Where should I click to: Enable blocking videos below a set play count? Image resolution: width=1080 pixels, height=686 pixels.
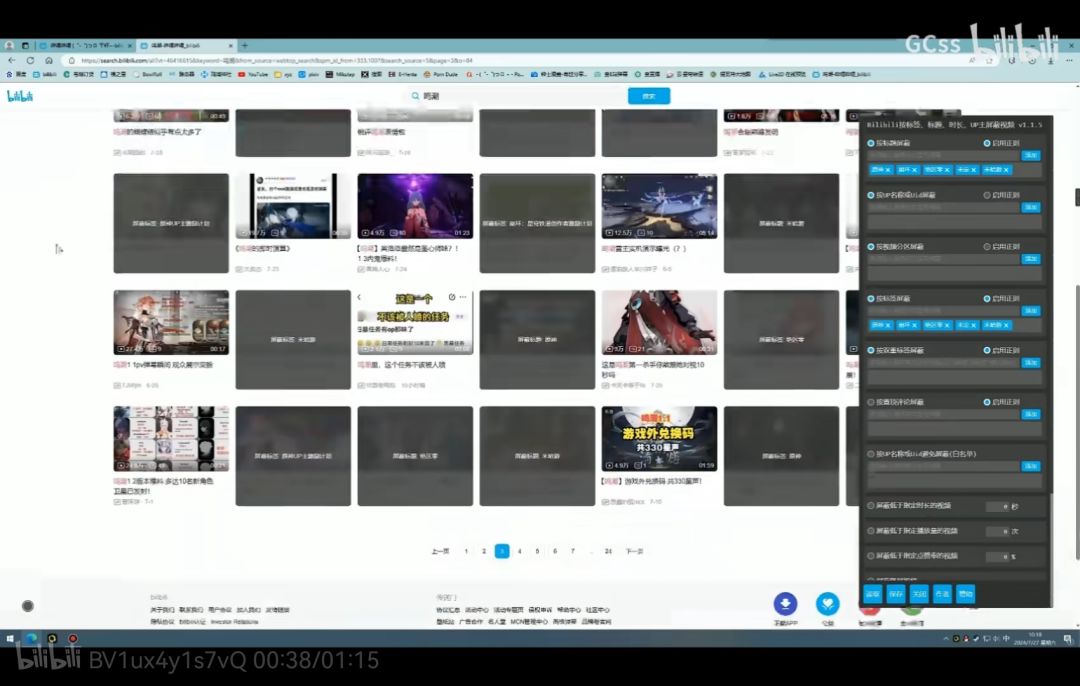click(871, 531)
